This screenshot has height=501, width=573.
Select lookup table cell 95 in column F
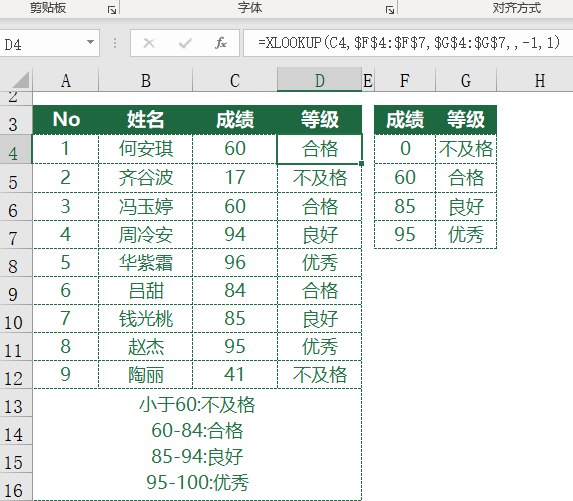coord(405,235)
